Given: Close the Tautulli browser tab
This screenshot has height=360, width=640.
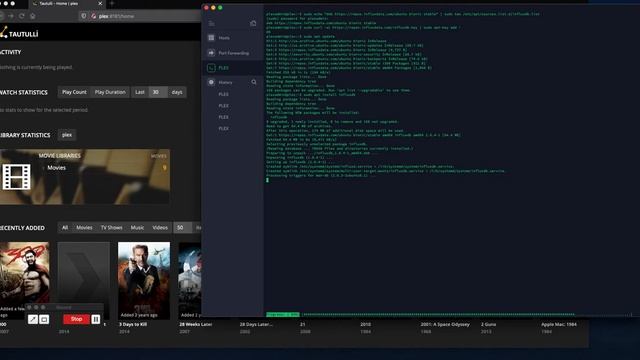Looking at the screenshot, I should tap(100, 3).
